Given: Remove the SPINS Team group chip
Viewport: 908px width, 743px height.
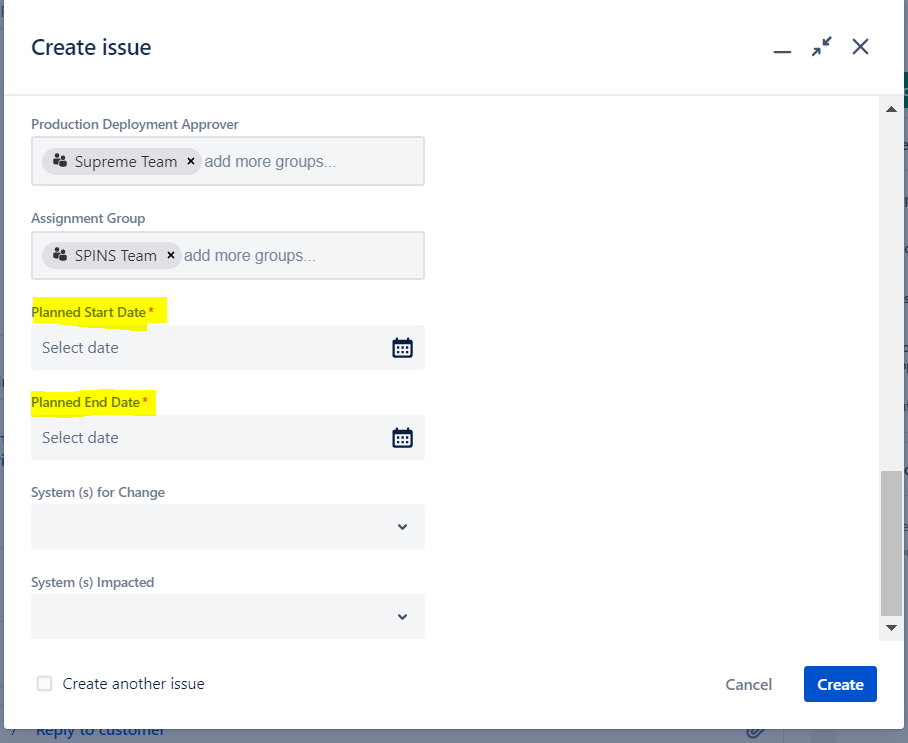Looking at the screenshot, I should click(x=170, y=255).
